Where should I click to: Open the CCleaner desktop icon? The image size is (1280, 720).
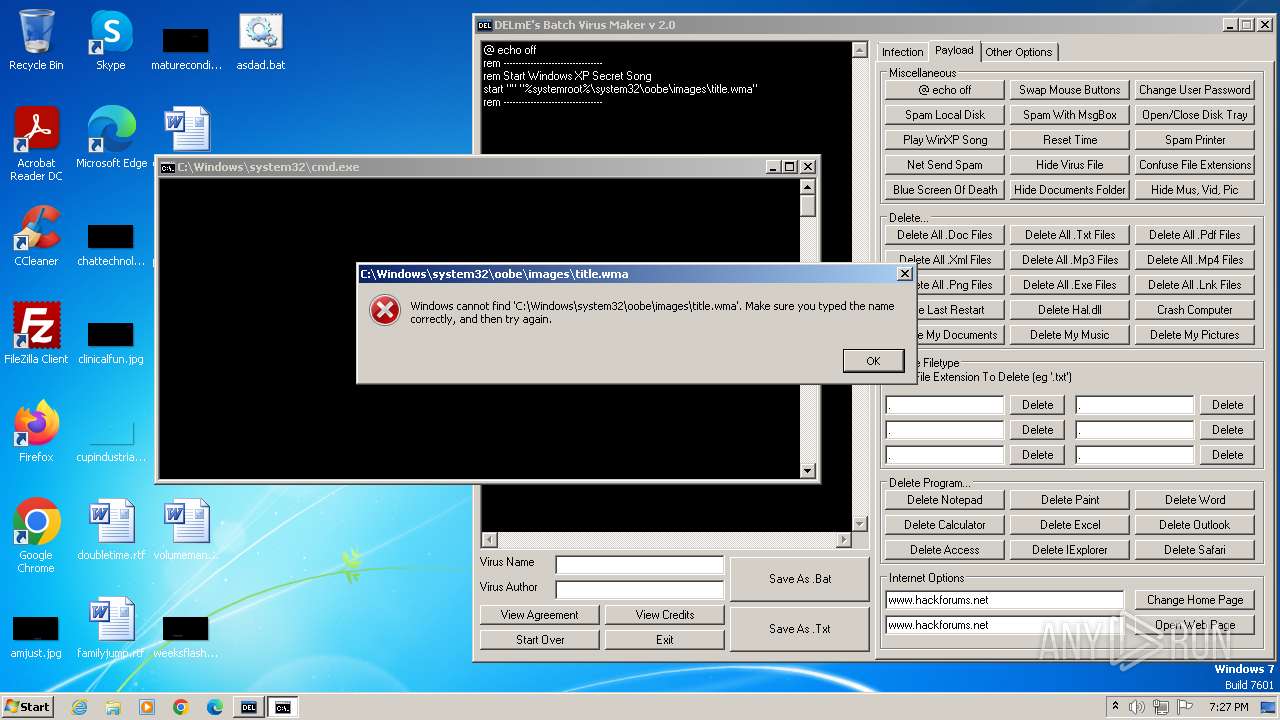pyautogui.click(x=36, y=236)
